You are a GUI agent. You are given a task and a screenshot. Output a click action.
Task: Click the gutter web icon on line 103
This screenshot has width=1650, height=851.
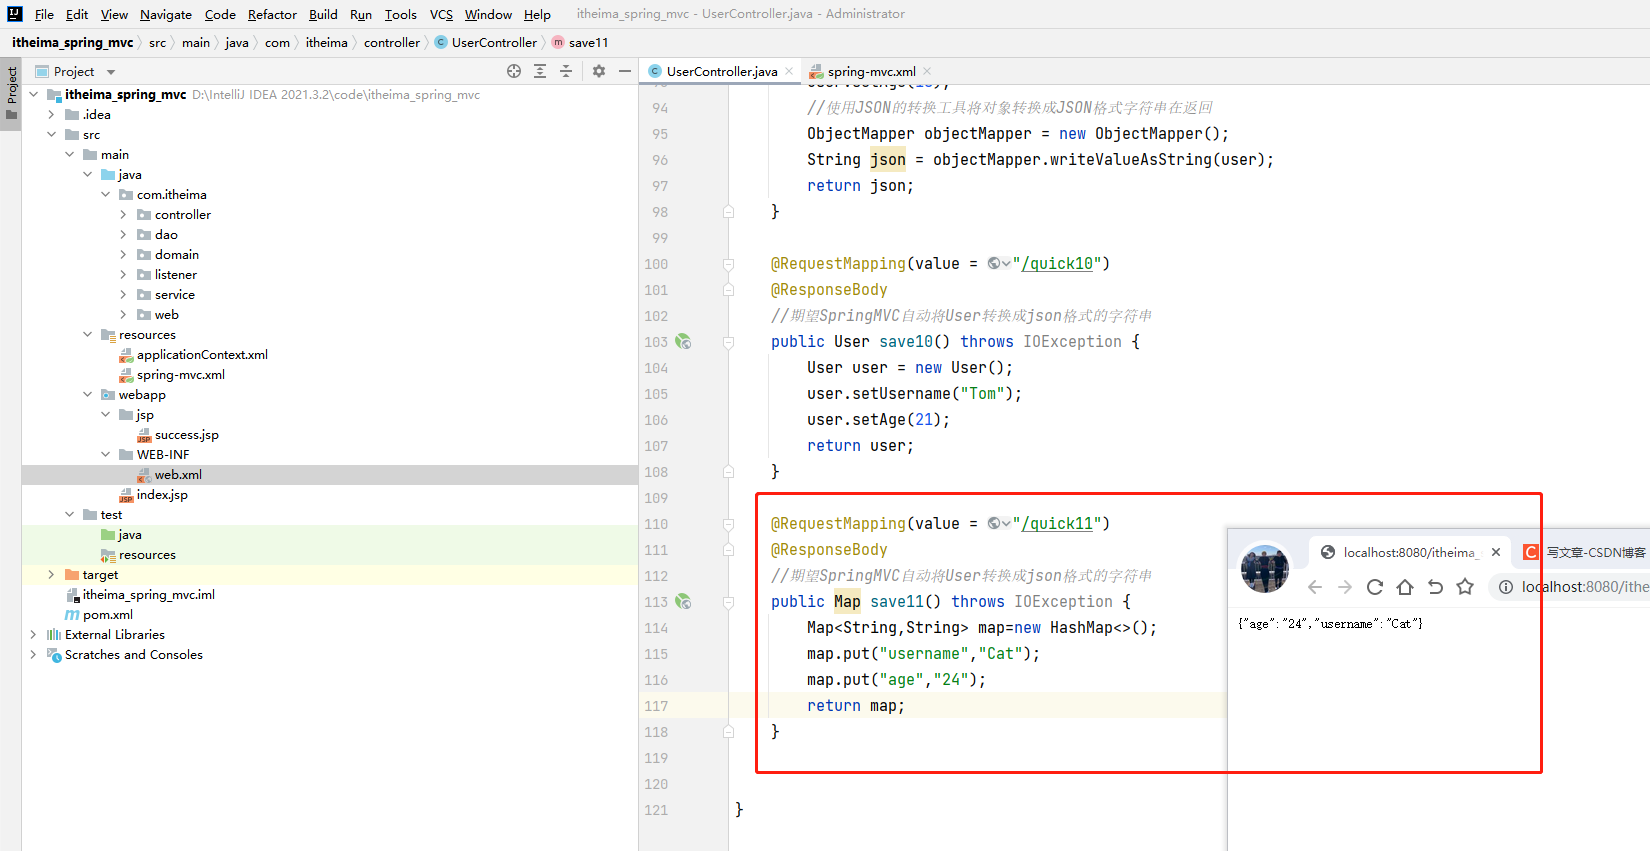(x=683, y=342)
